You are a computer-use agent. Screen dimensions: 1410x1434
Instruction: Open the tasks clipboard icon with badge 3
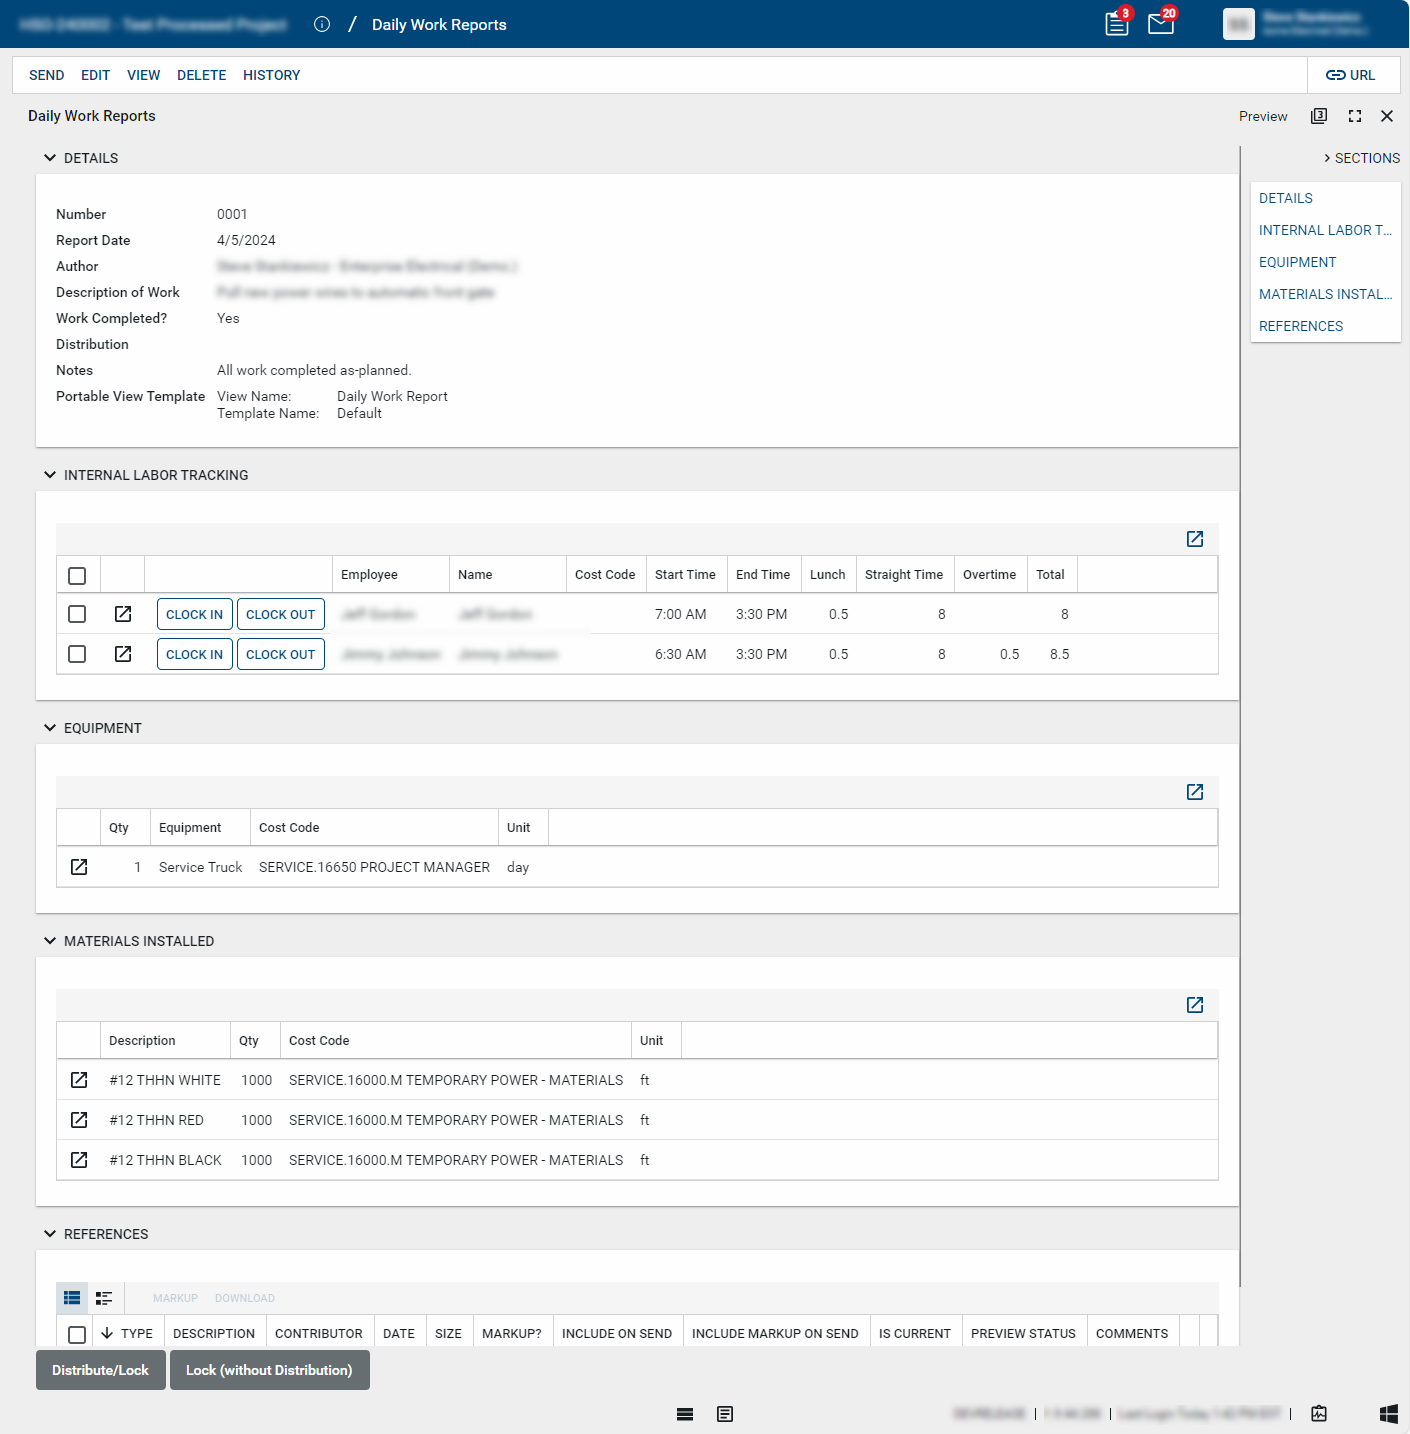click(x=1116, y=24)
